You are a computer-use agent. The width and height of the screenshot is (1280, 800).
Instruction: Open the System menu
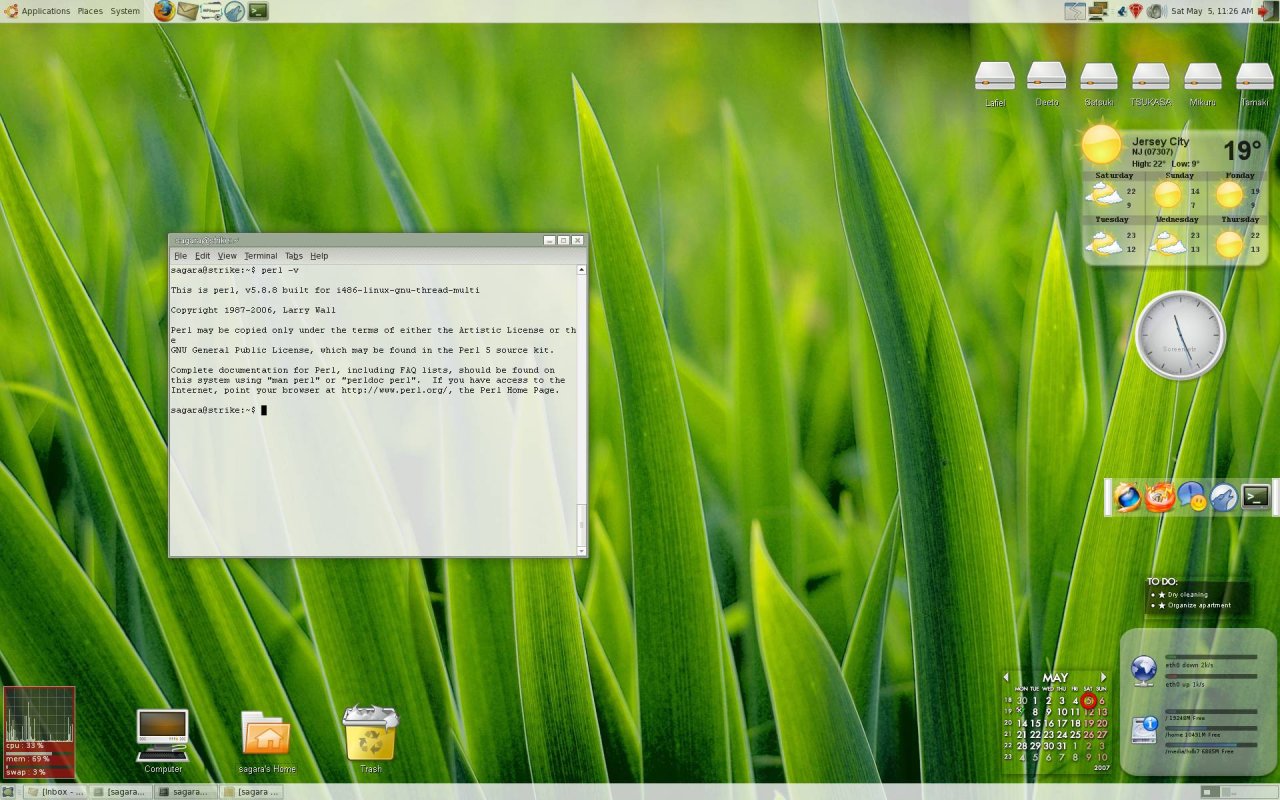click(125, 11)
